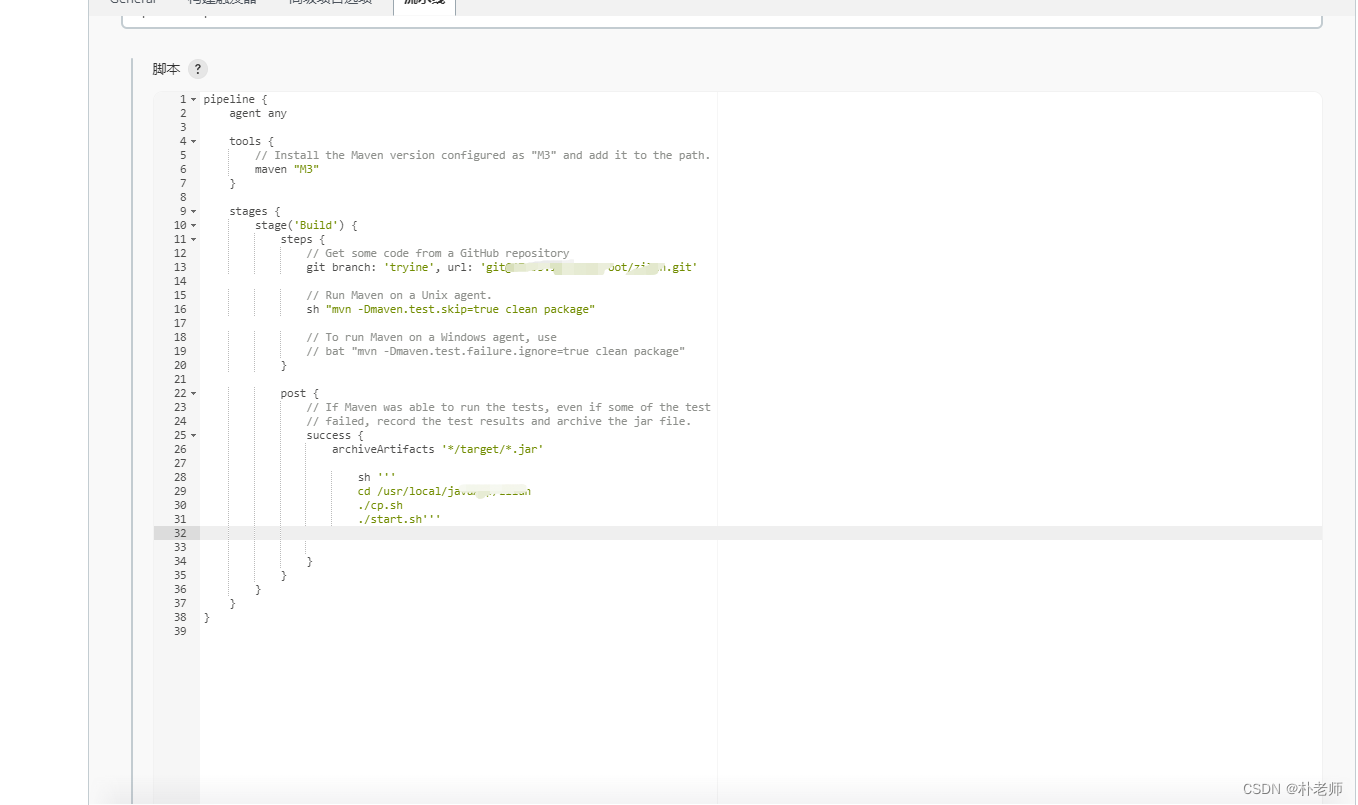Click the archiveArtifacts '*/target/*.jar' line
1358x805 pixels.
[x=438, y=449]
